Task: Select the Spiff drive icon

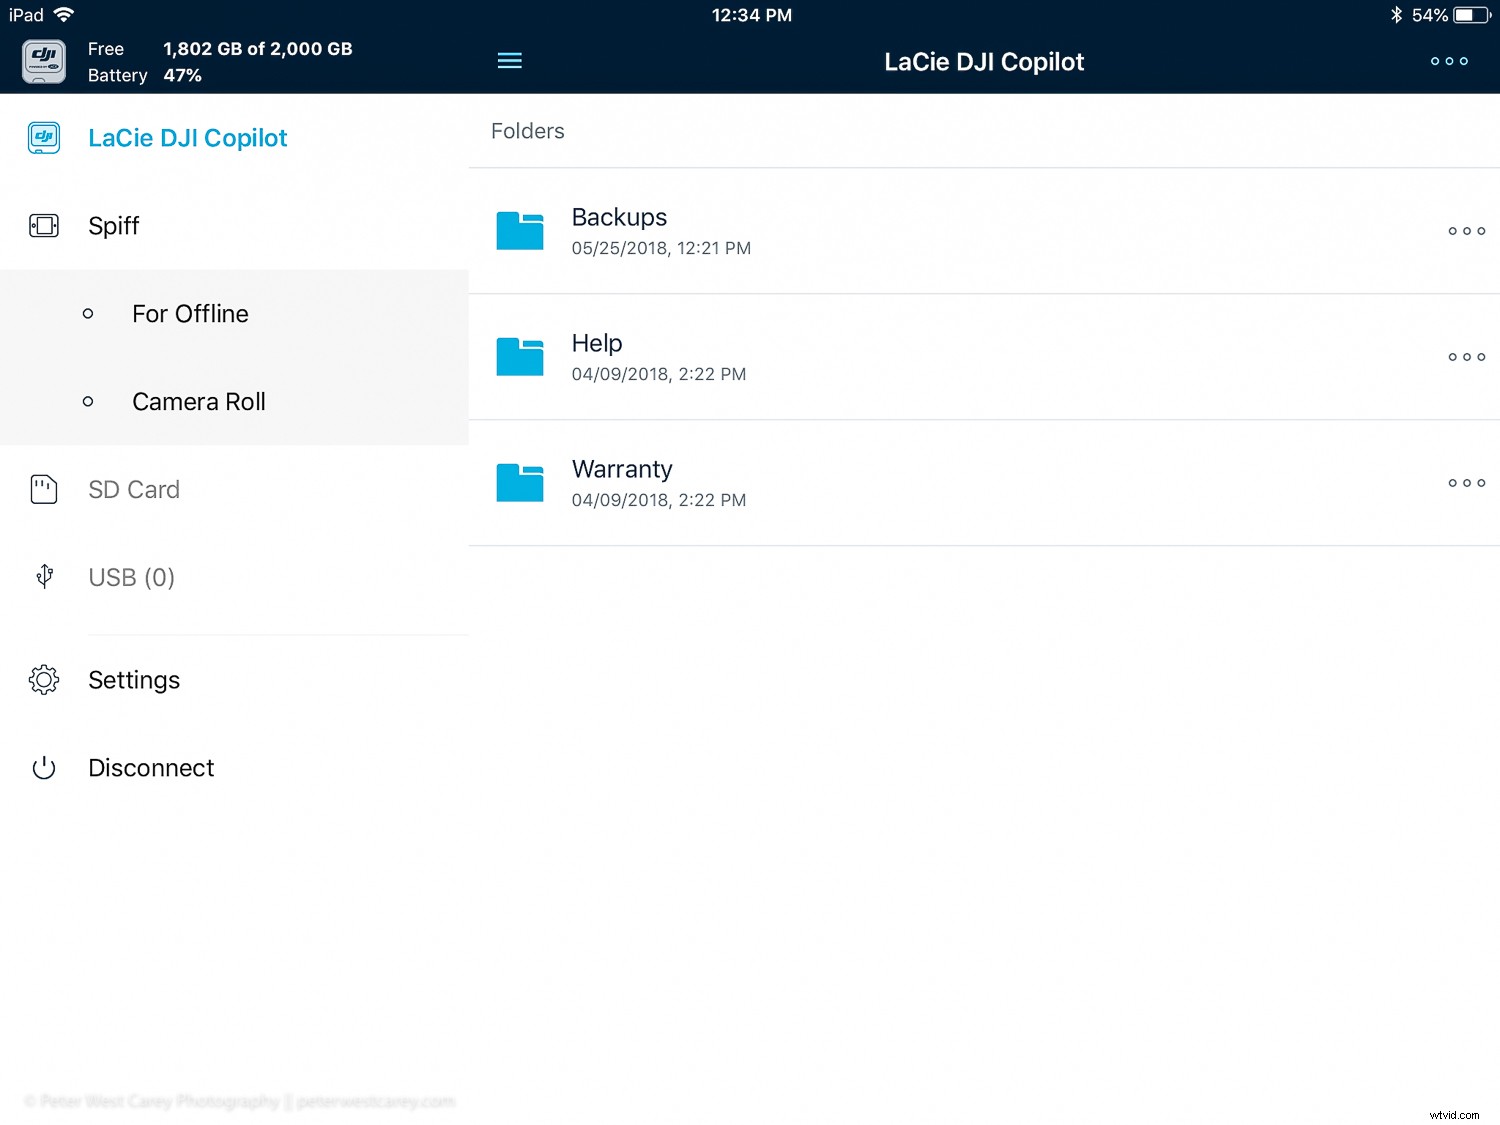Action: [x=44, y=226]
